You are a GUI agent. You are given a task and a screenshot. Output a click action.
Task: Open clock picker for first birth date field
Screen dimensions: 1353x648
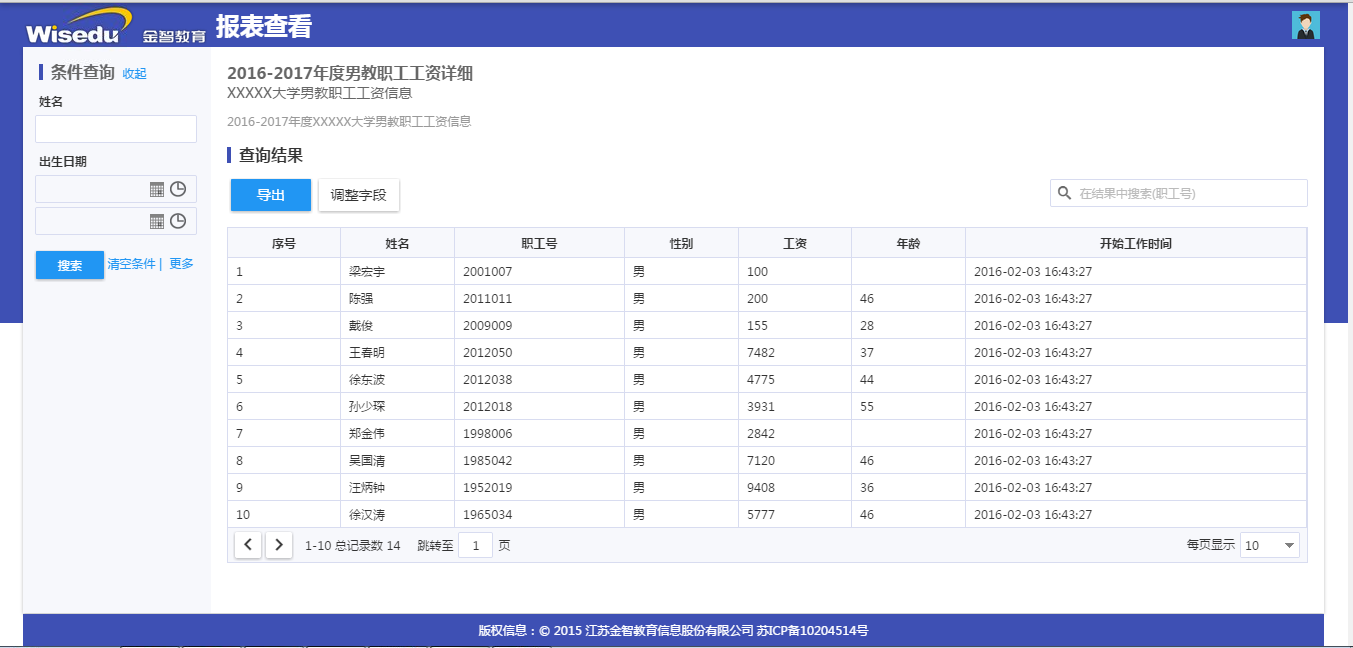click(178, 189)
